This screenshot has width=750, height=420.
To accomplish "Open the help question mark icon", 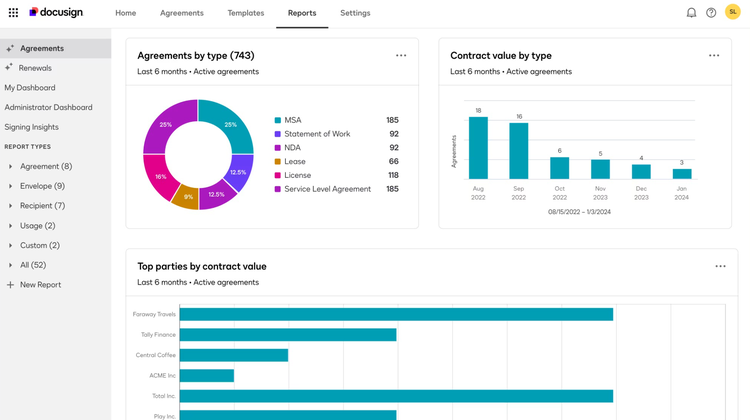I will coord(711,13).
